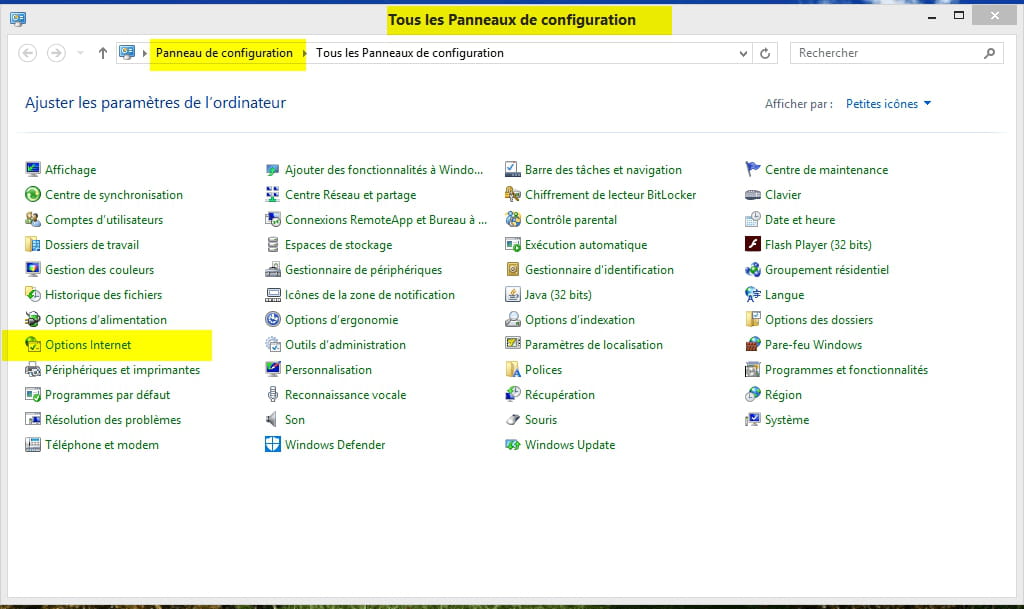Open the Récupération link
The image size is (1024, 609).
coord(560,395)
